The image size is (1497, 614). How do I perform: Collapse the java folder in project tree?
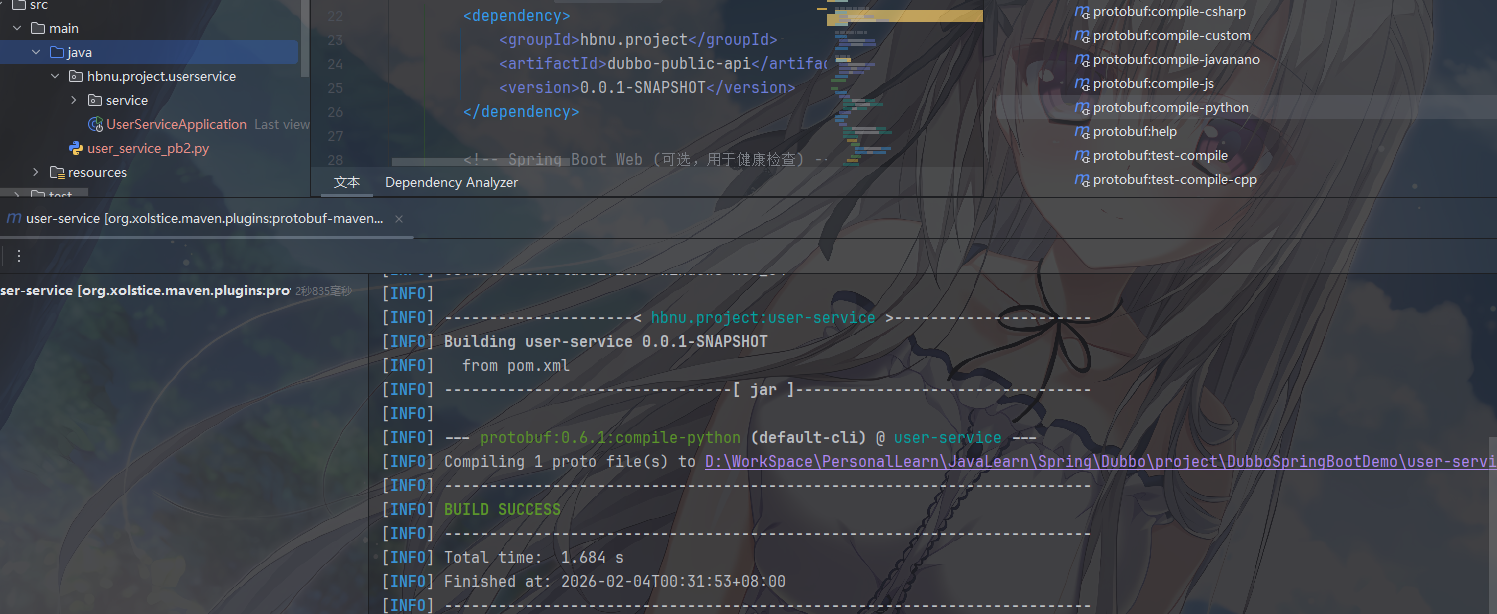(x=36, y=52)
